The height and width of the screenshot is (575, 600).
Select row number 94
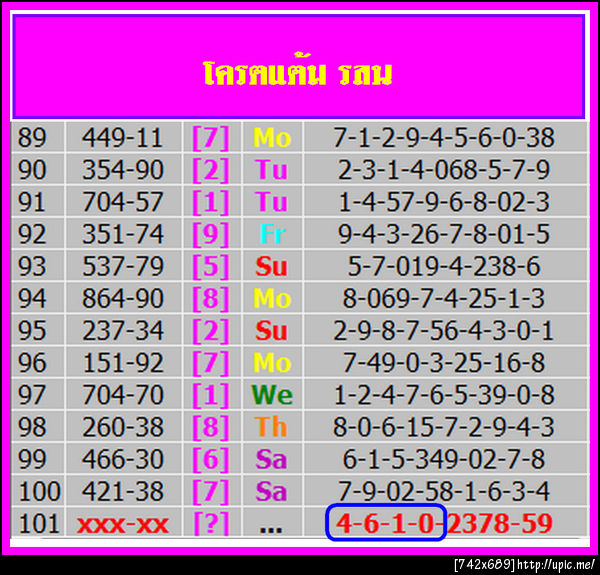32,298
